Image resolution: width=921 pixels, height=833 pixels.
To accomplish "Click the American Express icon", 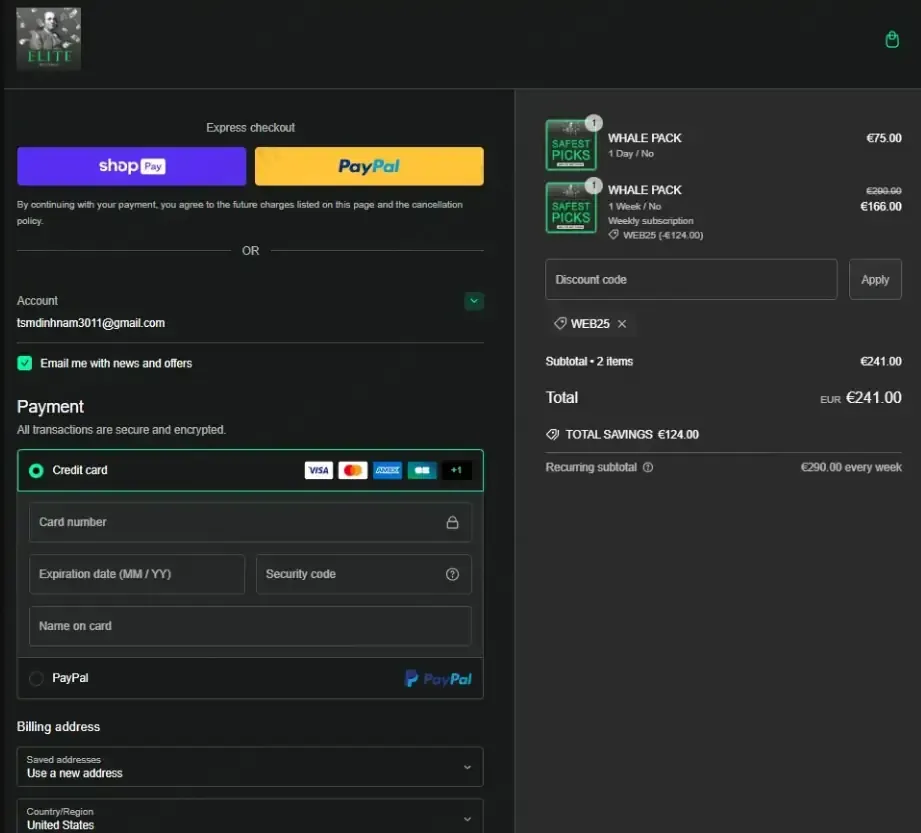I will click(x=388, y=470).
